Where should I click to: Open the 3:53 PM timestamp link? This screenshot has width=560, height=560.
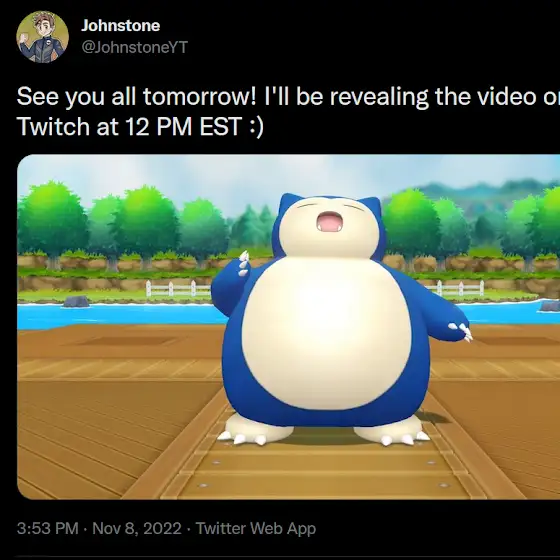tap(48, 529)
